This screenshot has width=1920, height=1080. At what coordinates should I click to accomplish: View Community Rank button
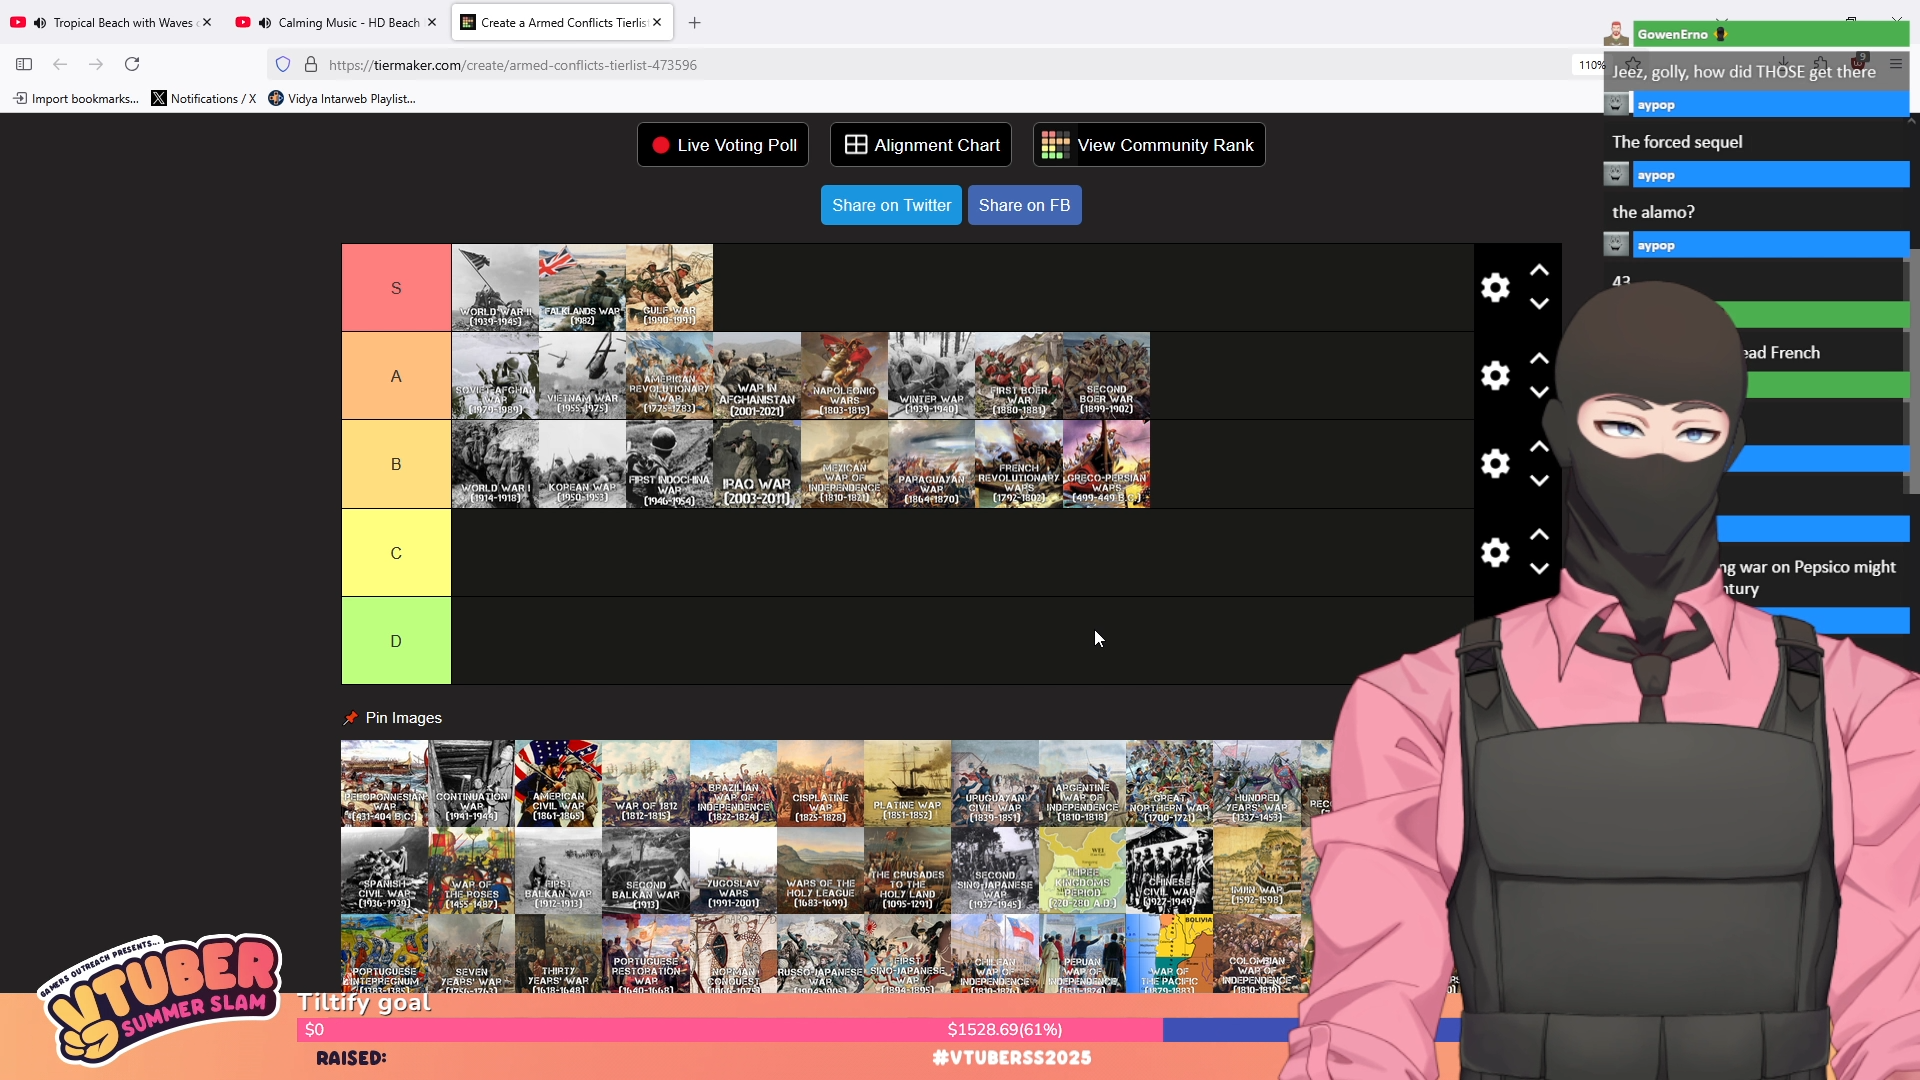tap(1149, 145)
